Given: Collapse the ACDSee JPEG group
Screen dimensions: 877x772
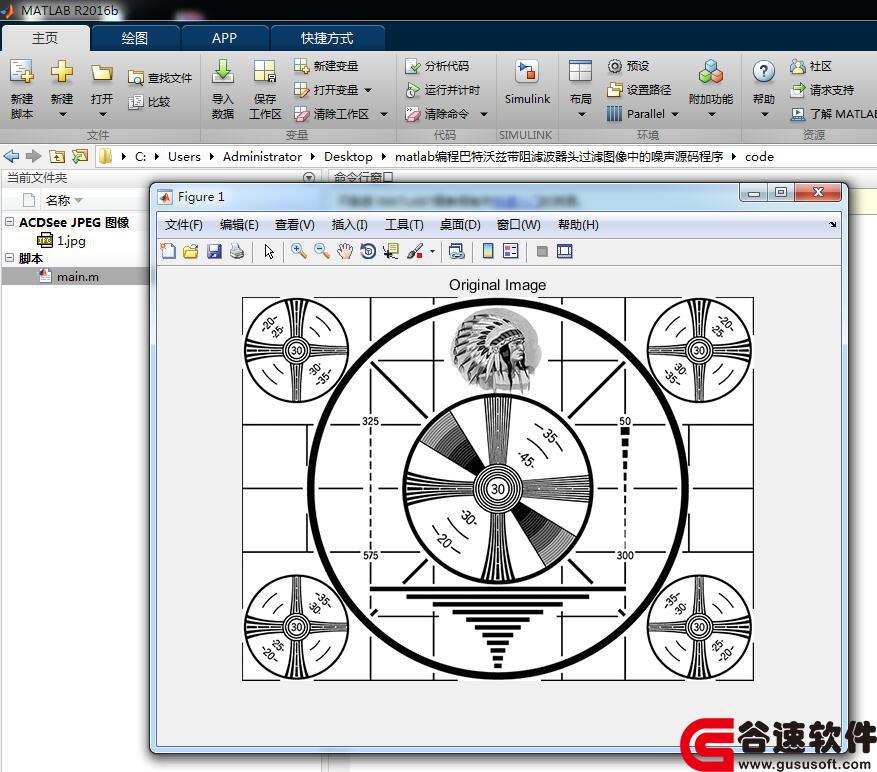Looking at the screenshot, I should pos(10,222).
